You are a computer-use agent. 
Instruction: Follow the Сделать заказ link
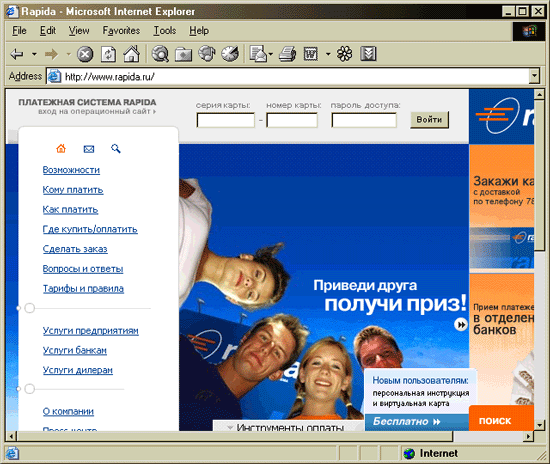tap(75, 249)
